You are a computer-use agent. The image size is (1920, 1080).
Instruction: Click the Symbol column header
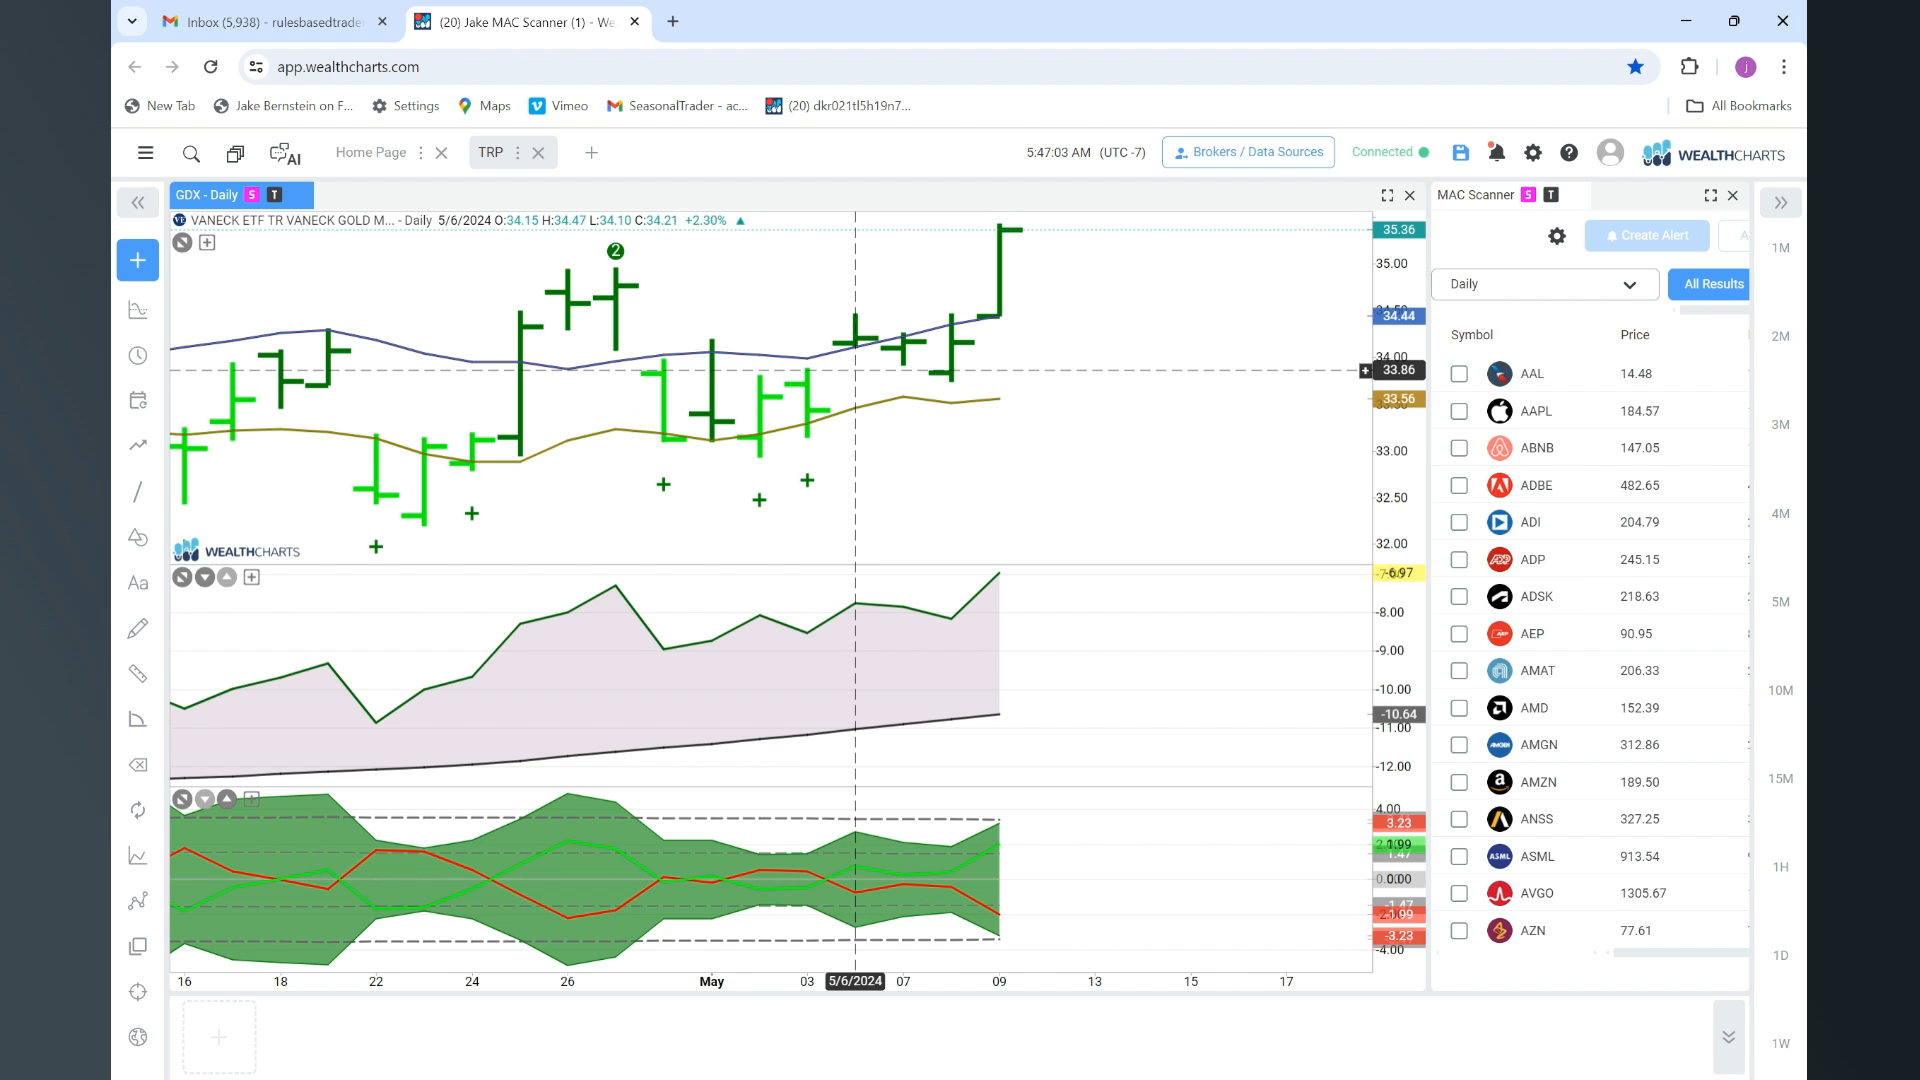click(x=1471, y=335)
